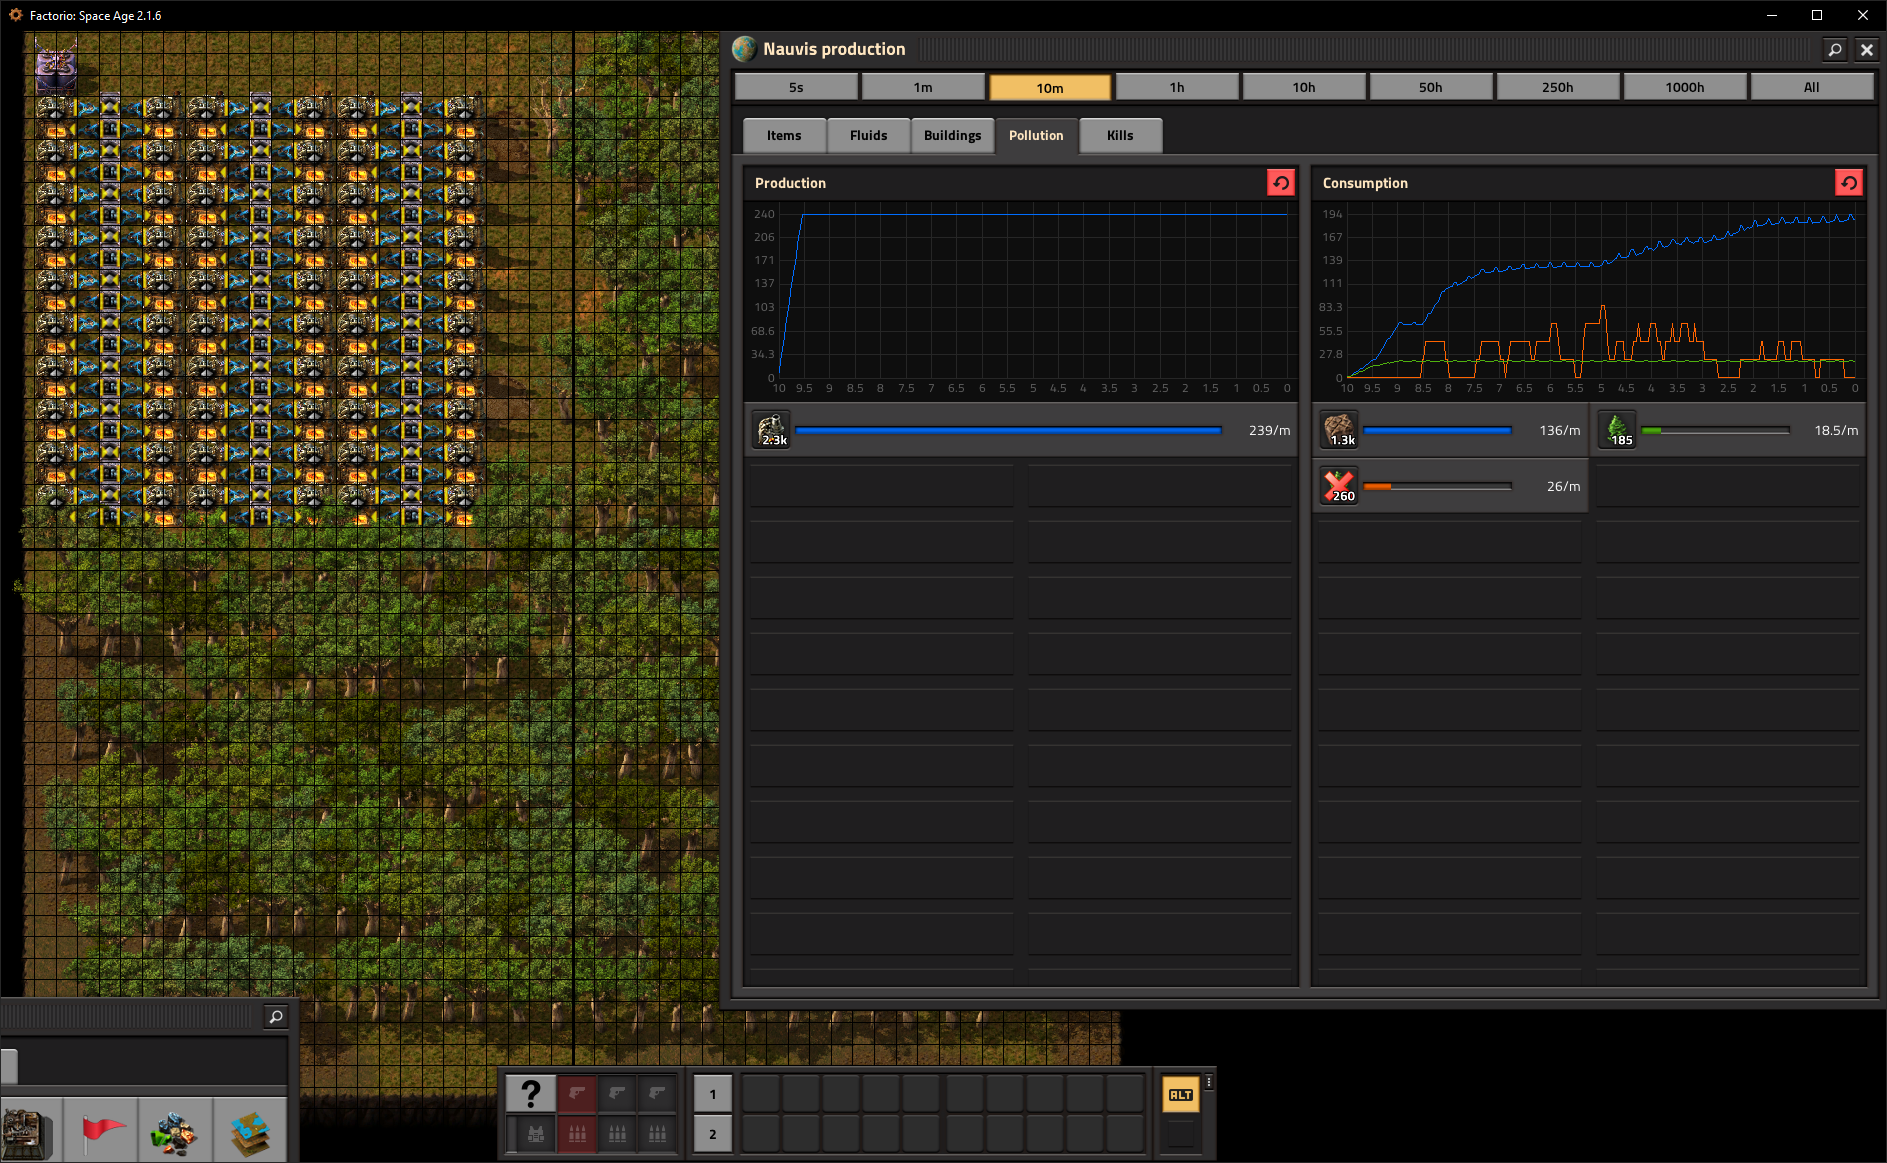Click the consumption item icon labeled 1.3k
Image resolution: width=1887 pixels, height=1163 pixels.
[x=1340, y=430]
